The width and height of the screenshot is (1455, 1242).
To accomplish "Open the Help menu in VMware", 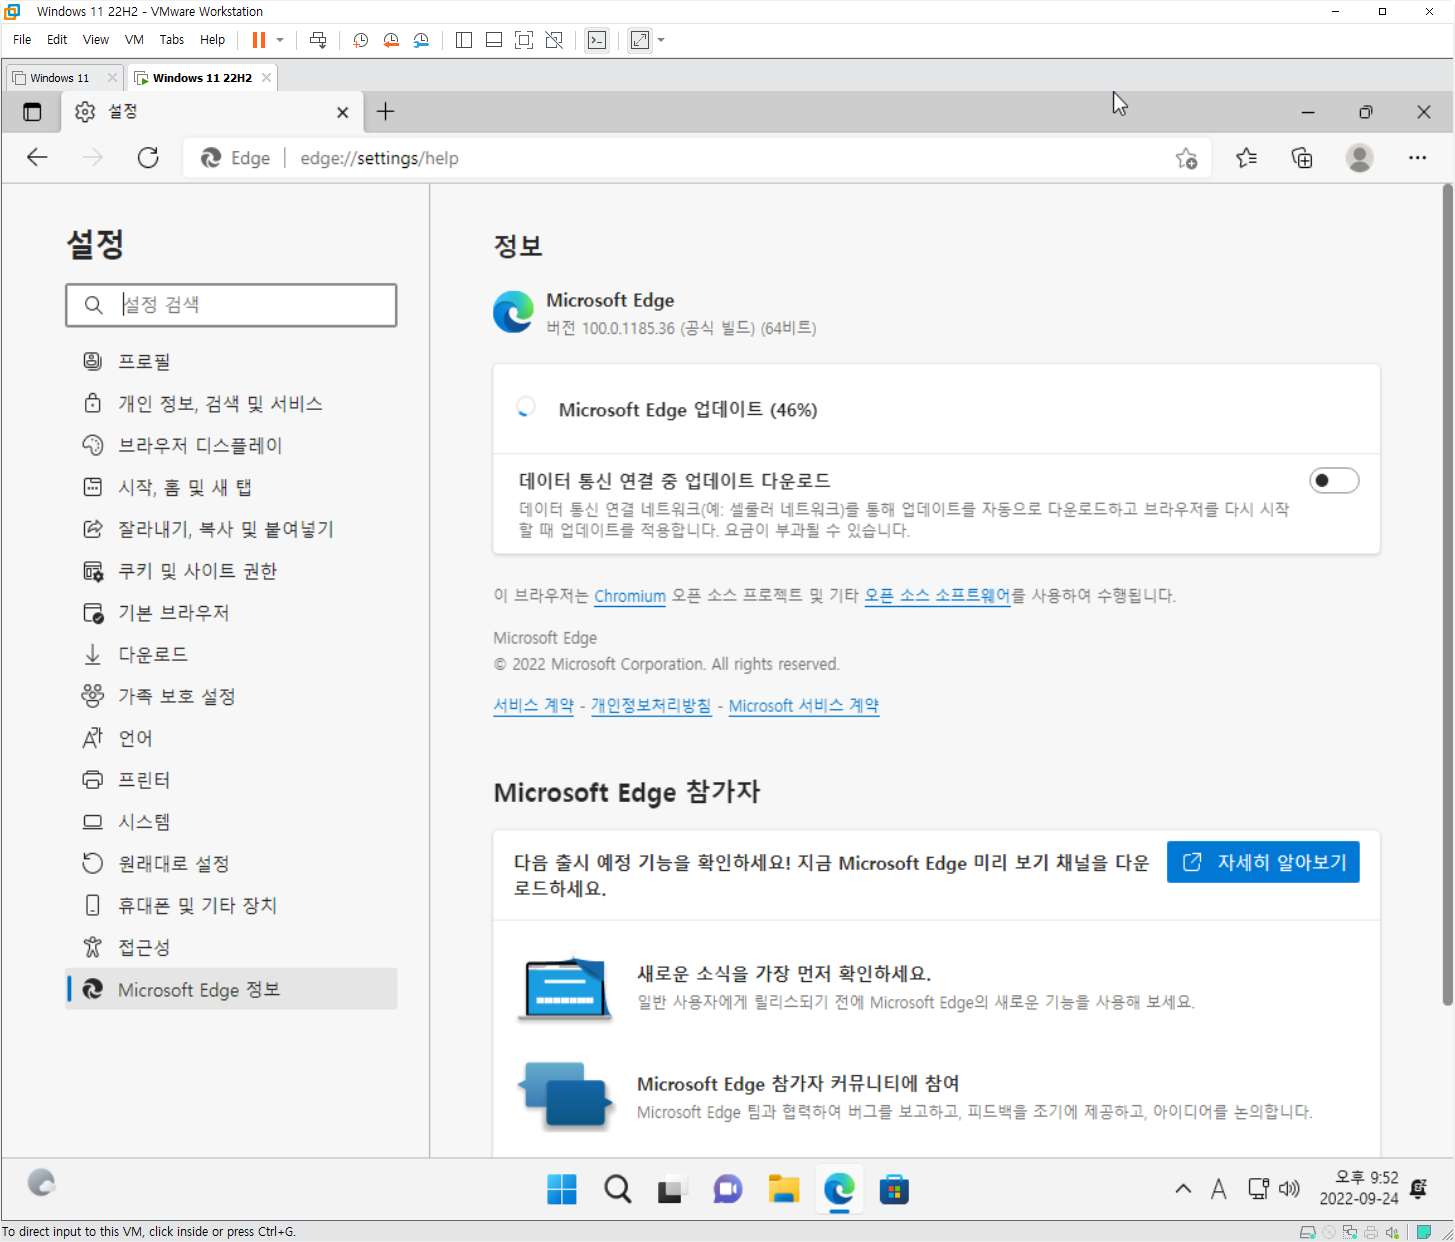I will pos(212,40).
